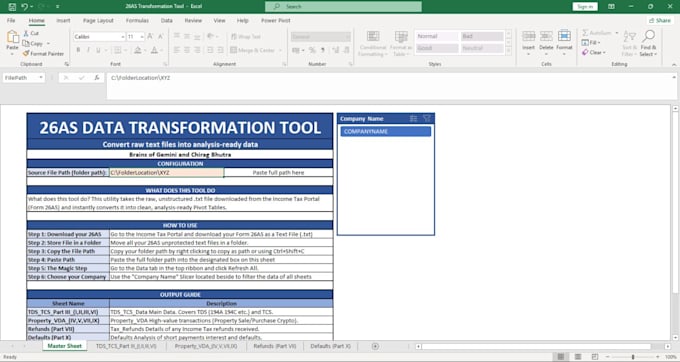Image resolution: width=680 pixels, height=362 pixels.
Task: Expand the font name dropdown
Action: click(x=123, y=37)
